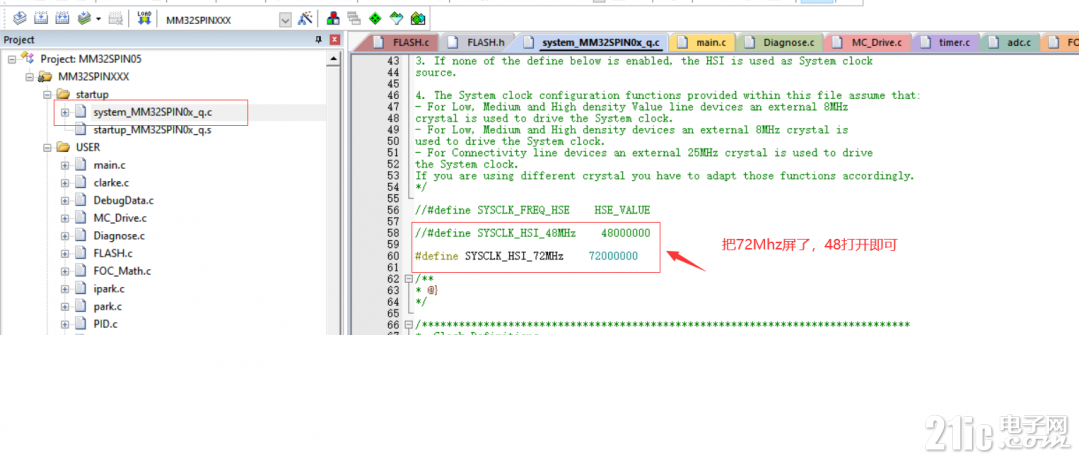The image size is (1079, 458).
Task: Expand DebugData.c node in project tree
Action: click(65, 200)
